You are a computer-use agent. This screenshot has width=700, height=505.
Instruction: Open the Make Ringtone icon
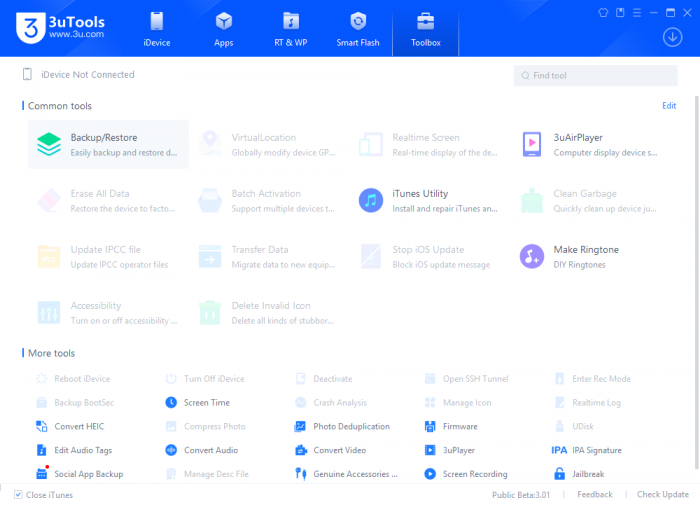(532, 256)
